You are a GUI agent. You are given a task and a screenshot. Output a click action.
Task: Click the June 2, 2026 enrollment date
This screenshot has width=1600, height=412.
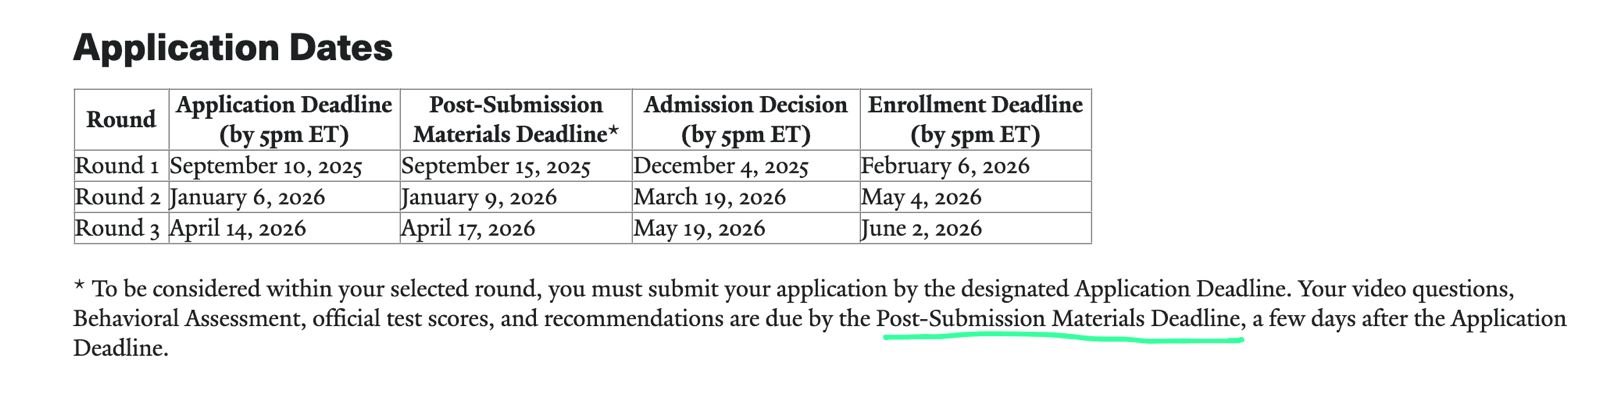[921, 228]
